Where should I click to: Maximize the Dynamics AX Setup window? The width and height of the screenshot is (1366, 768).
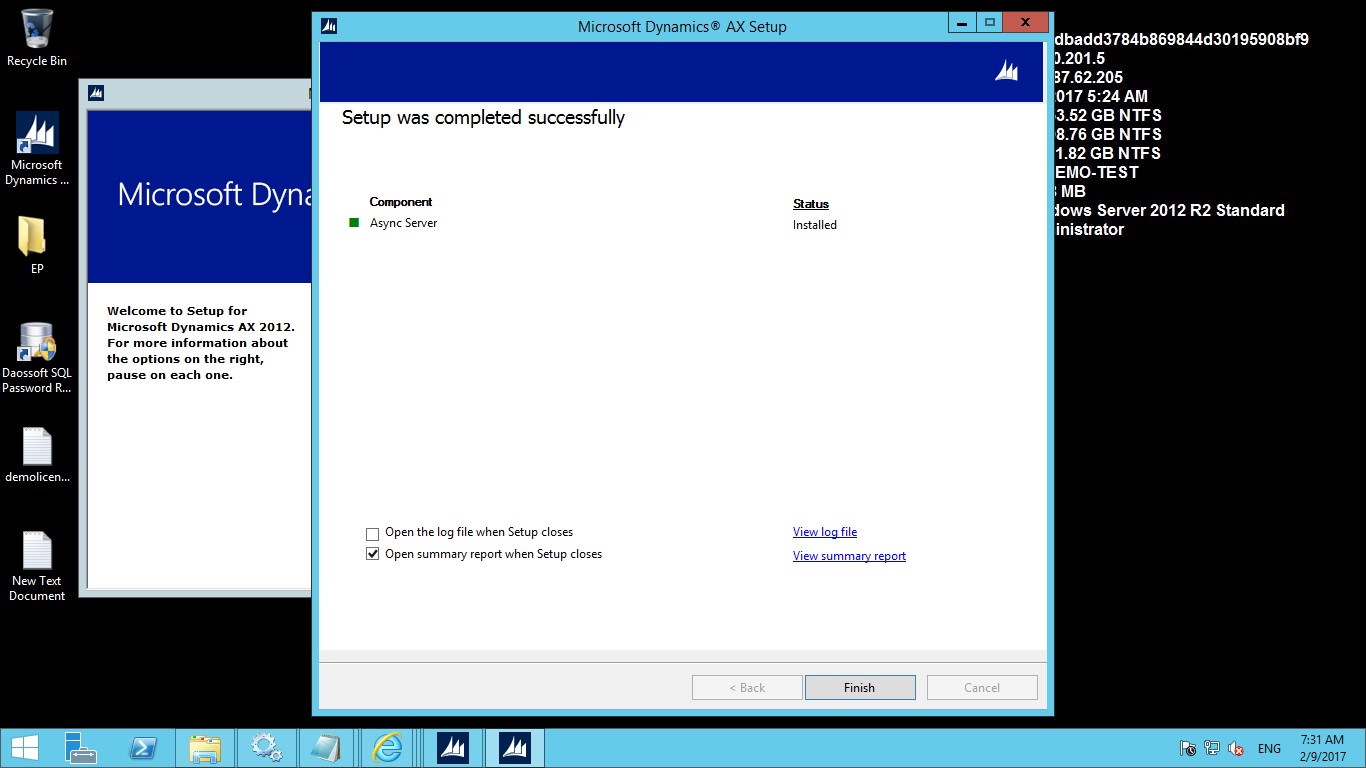pos(990,22)
